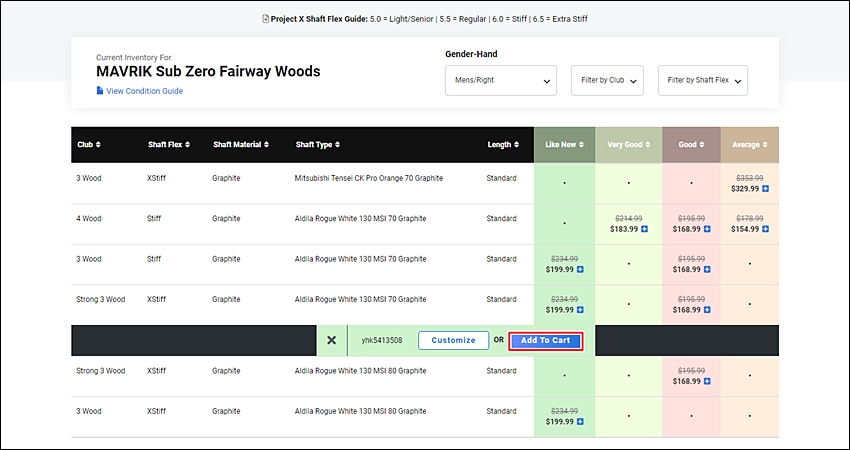Click the Add To Cart button
Viewport: 850px width, 450px height.
tap(545, 340)
